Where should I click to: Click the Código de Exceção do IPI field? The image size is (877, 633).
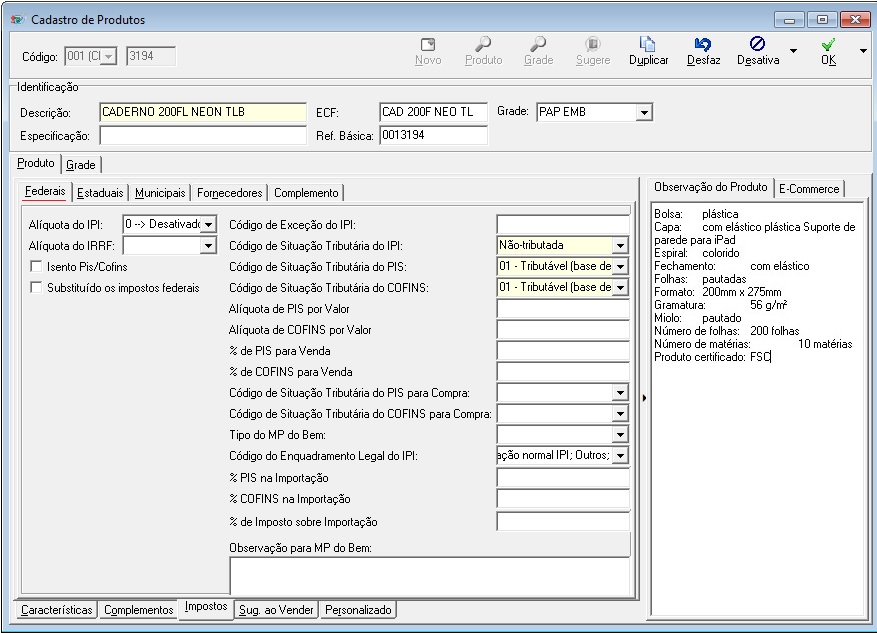point(563,225)
